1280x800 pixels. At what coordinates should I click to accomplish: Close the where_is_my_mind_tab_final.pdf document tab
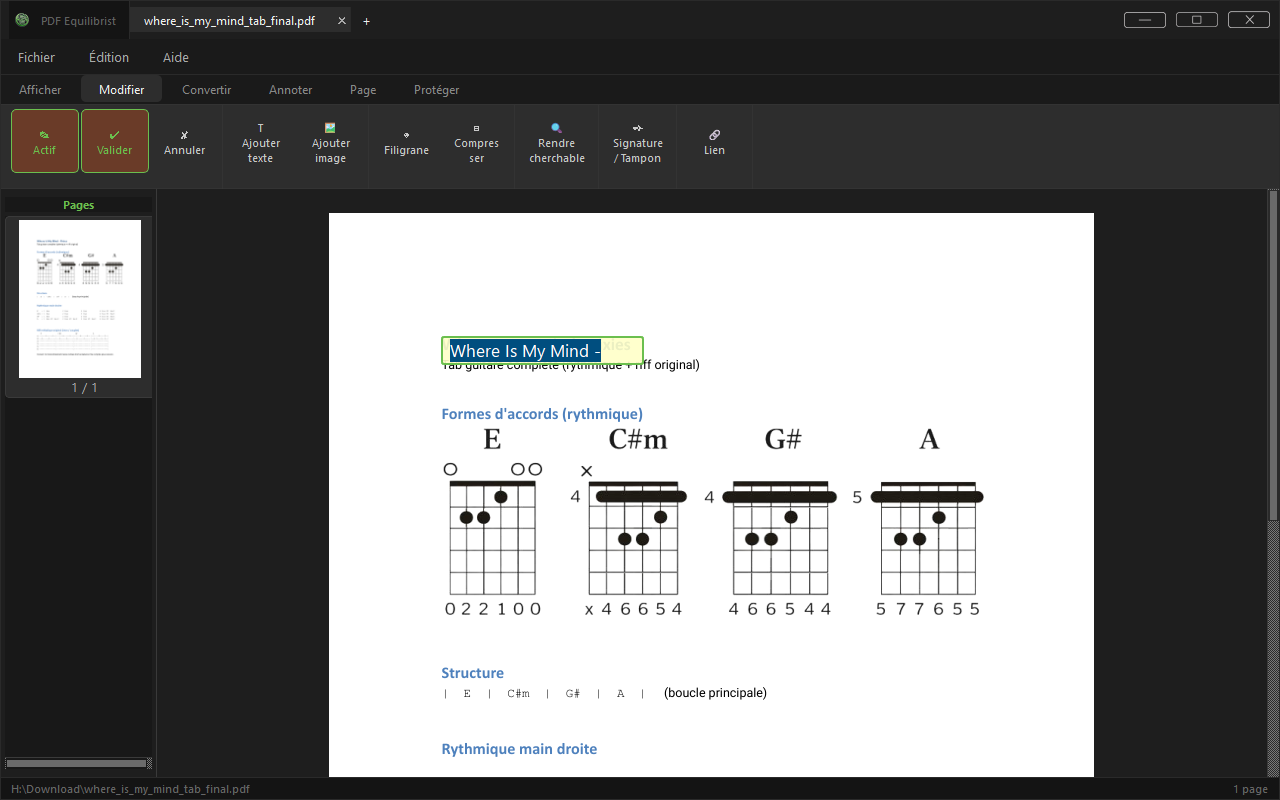[x=342, y=21]
